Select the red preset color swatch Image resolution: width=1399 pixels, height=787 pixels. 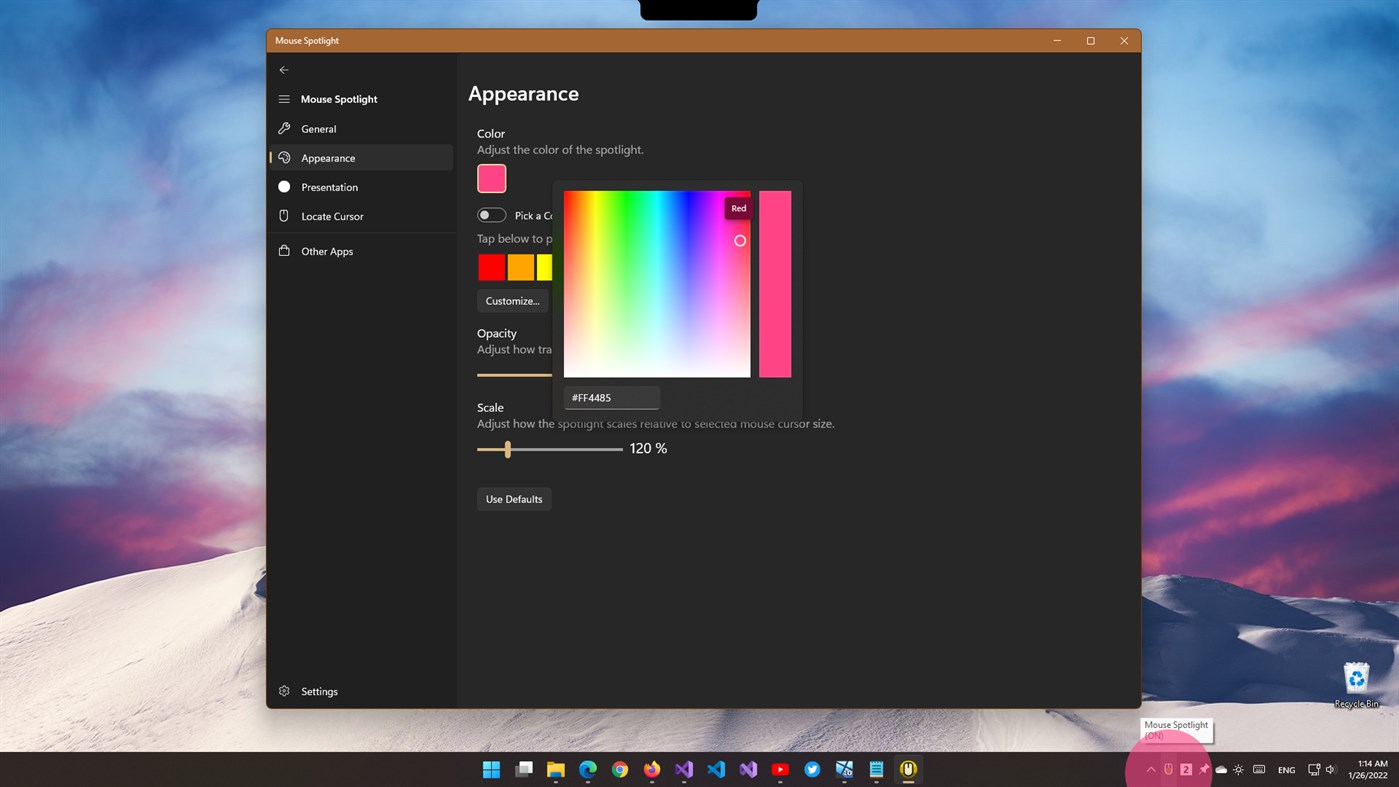(491, 267)
